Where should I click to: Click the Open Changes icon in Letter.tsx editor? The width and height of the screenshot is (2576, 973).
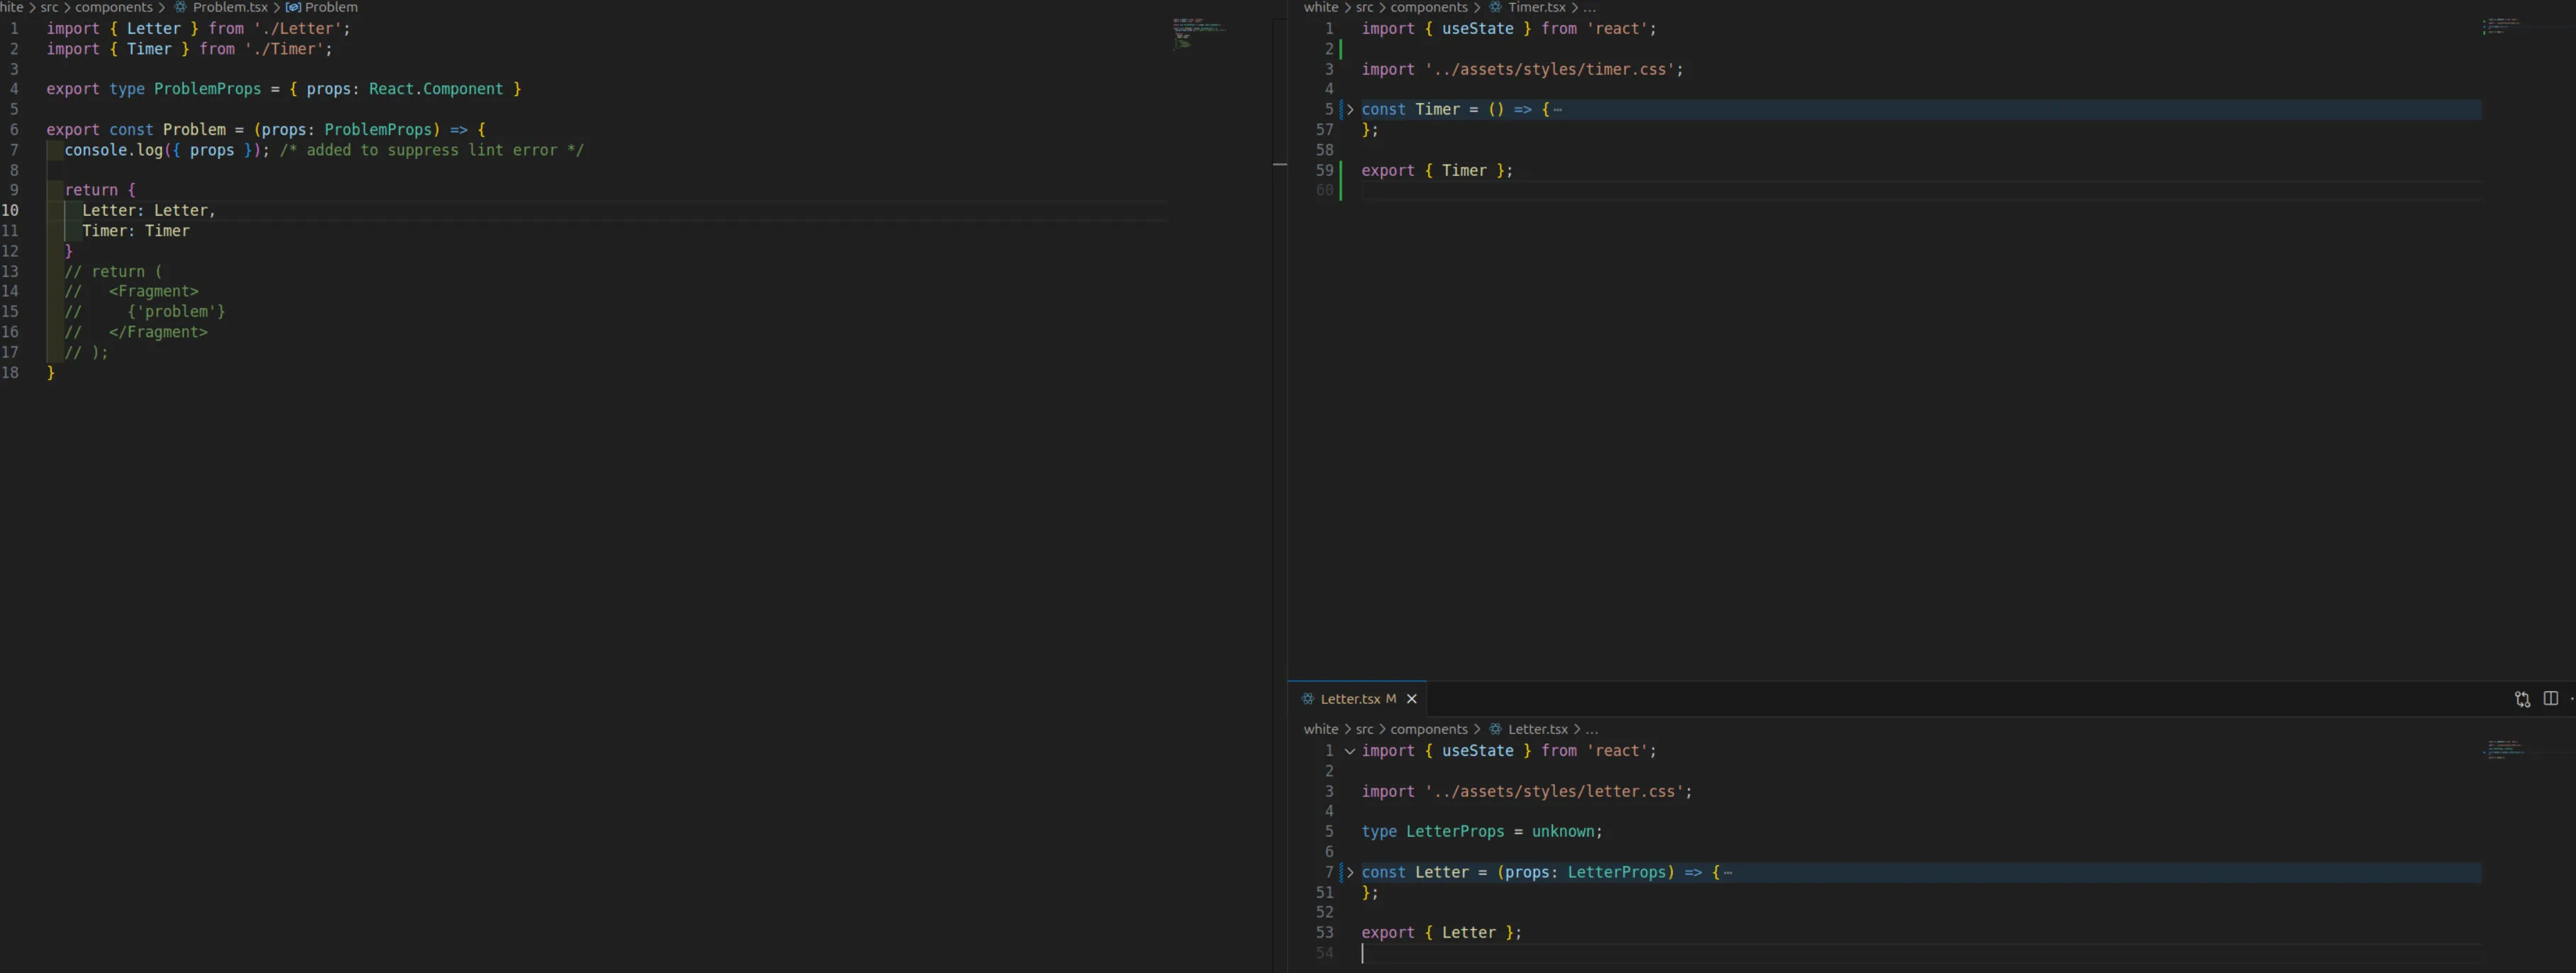coord(2522,699)
